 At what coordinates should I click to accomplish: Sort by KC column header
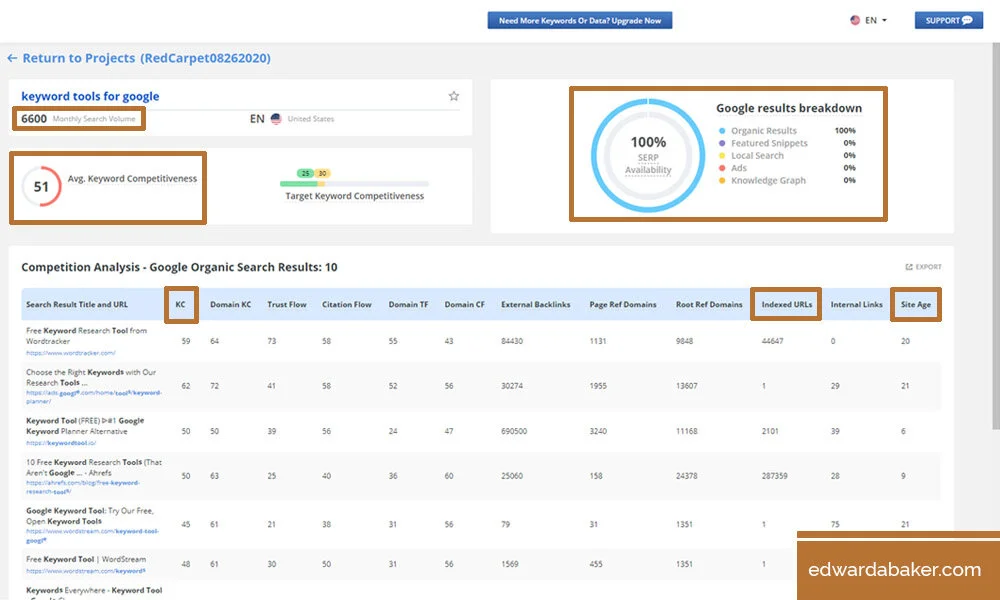(180, 304)
